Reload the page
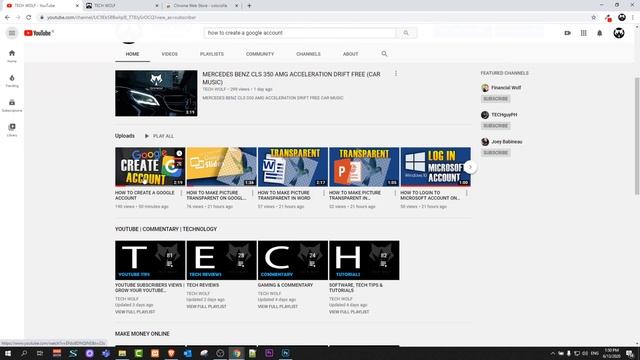This screenshot has height=360, width=640. point(29,18)
